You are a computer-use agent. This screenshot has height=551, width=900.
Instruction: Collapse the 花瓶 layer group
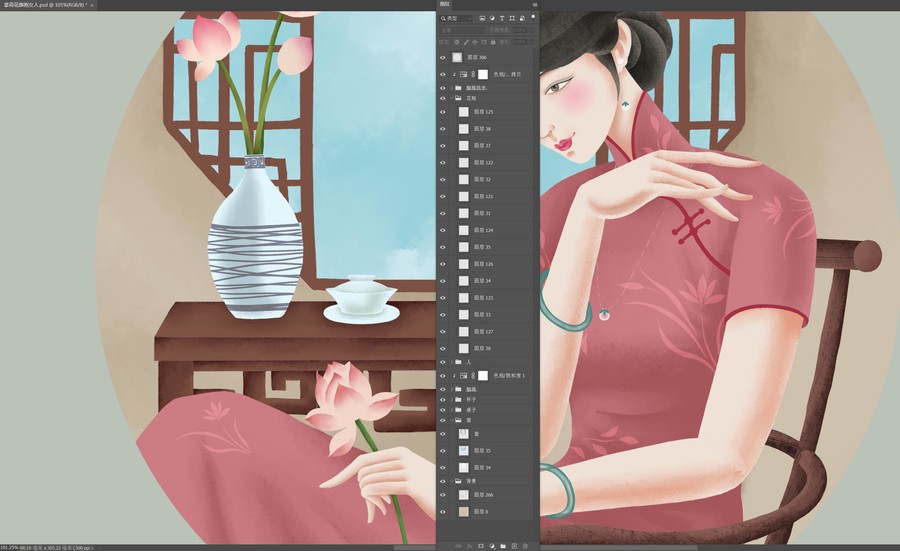(452, 98)
